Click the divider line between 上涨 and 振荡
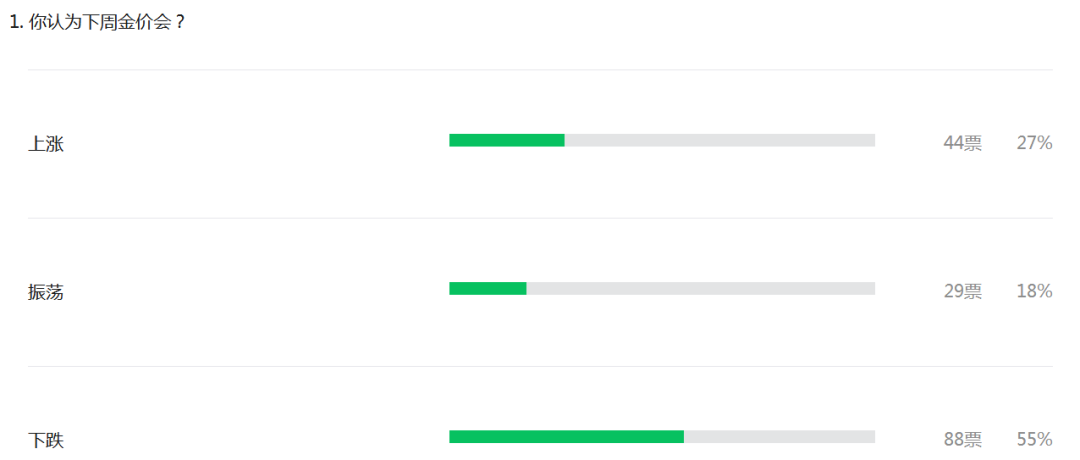This screenshot has width=1080, height=460. pyautogui.click(x=540, y=218)
